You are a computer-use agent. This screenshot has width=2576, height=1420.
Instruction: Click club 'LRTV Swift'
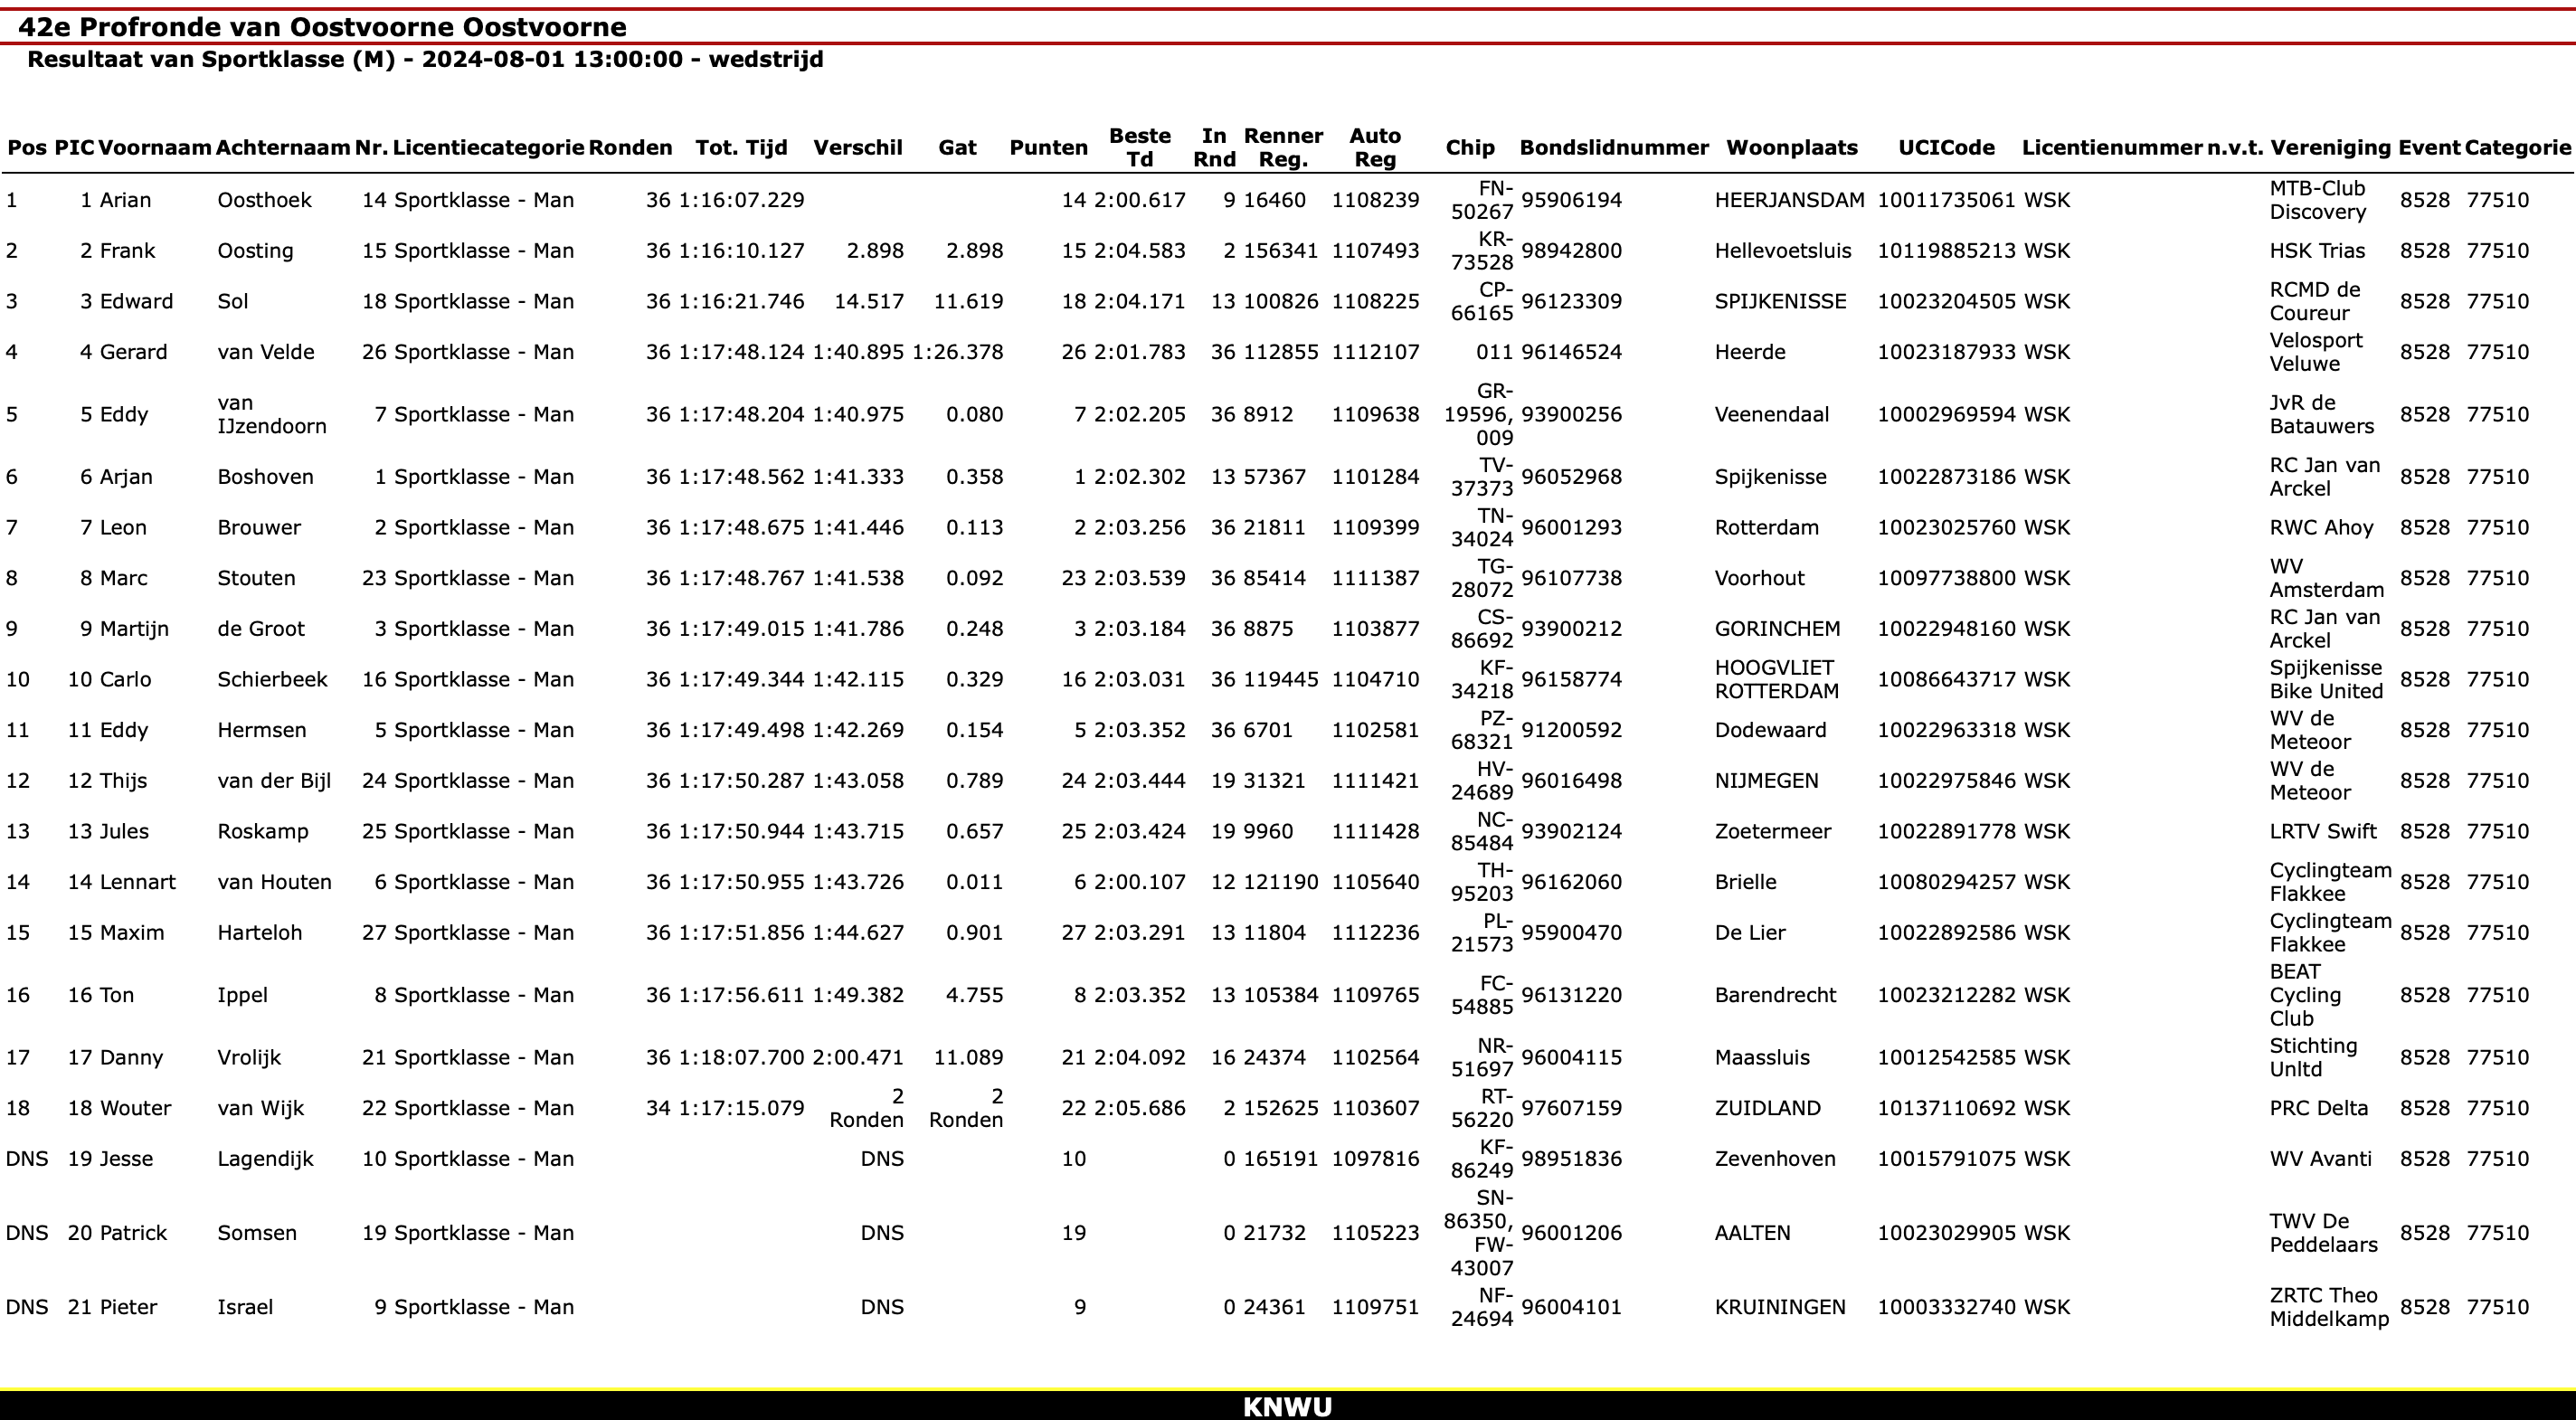coord(2323,832)
